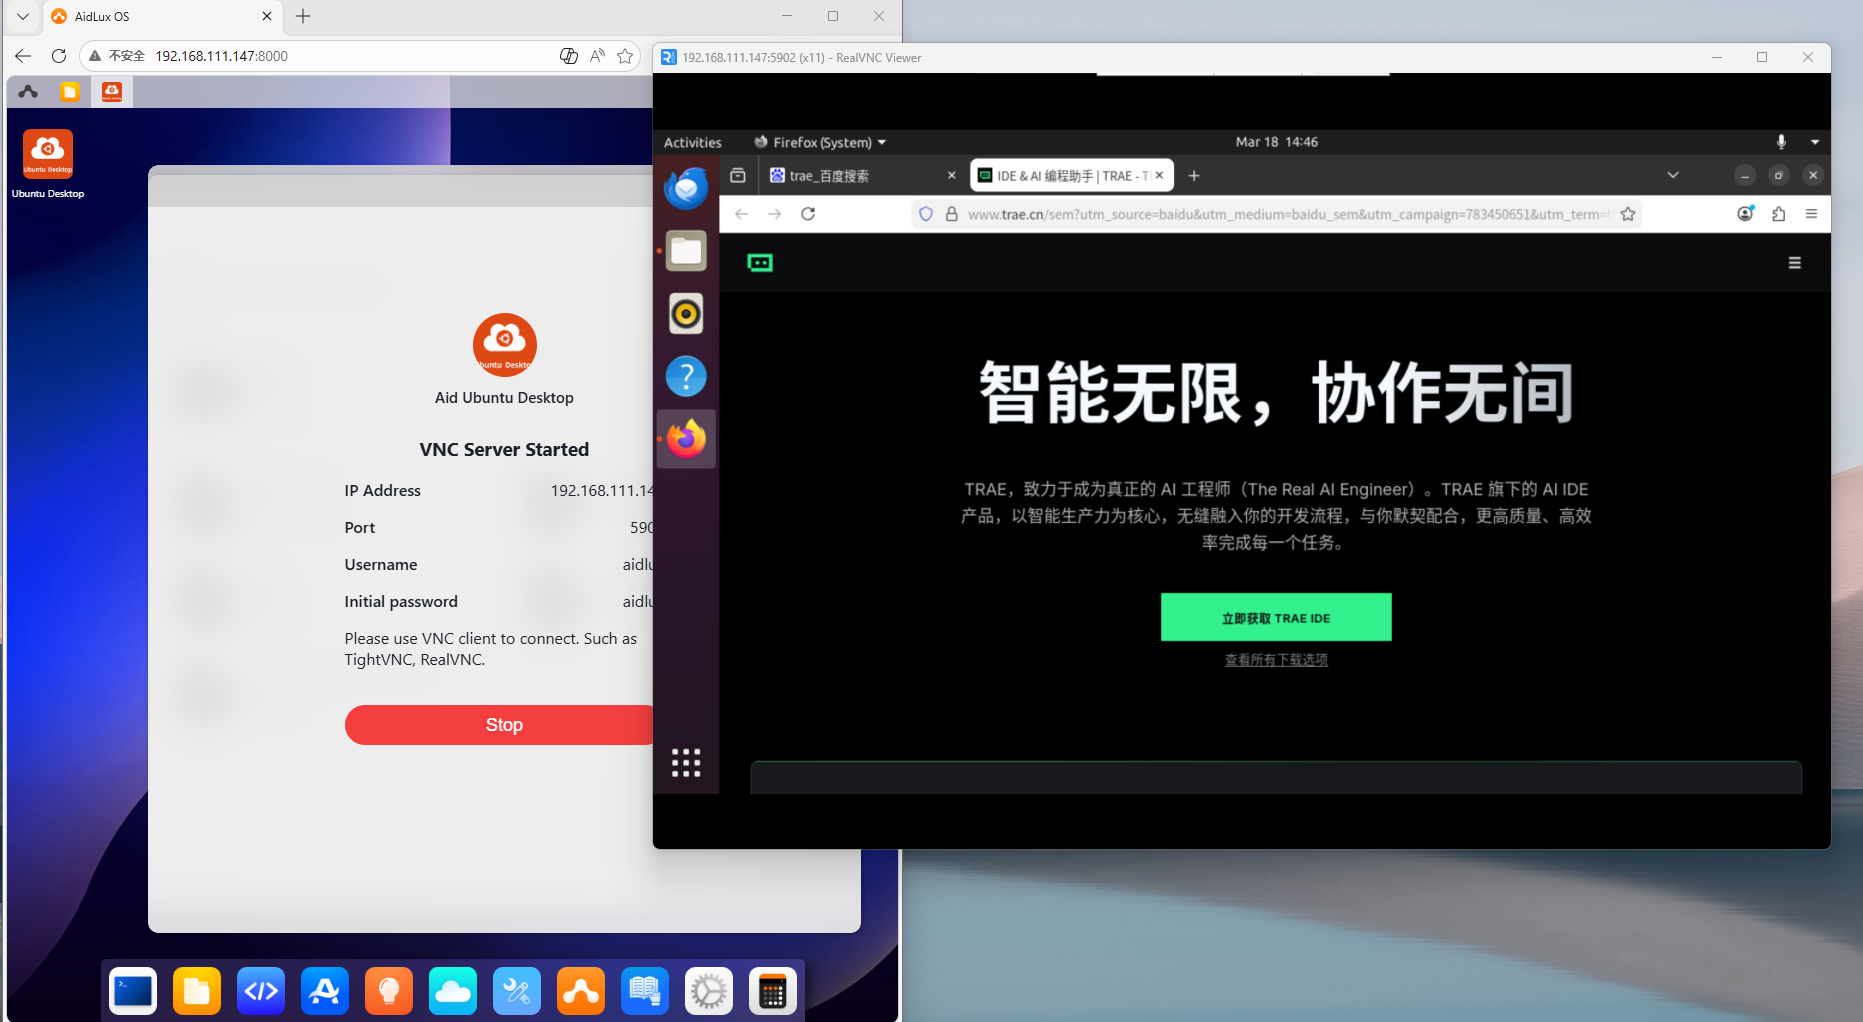This screenshot has height=1022, width=1863.
Task: Open the Files app in the Ubuntu dock
Action: pyautogui.click(x=686, y=251)
